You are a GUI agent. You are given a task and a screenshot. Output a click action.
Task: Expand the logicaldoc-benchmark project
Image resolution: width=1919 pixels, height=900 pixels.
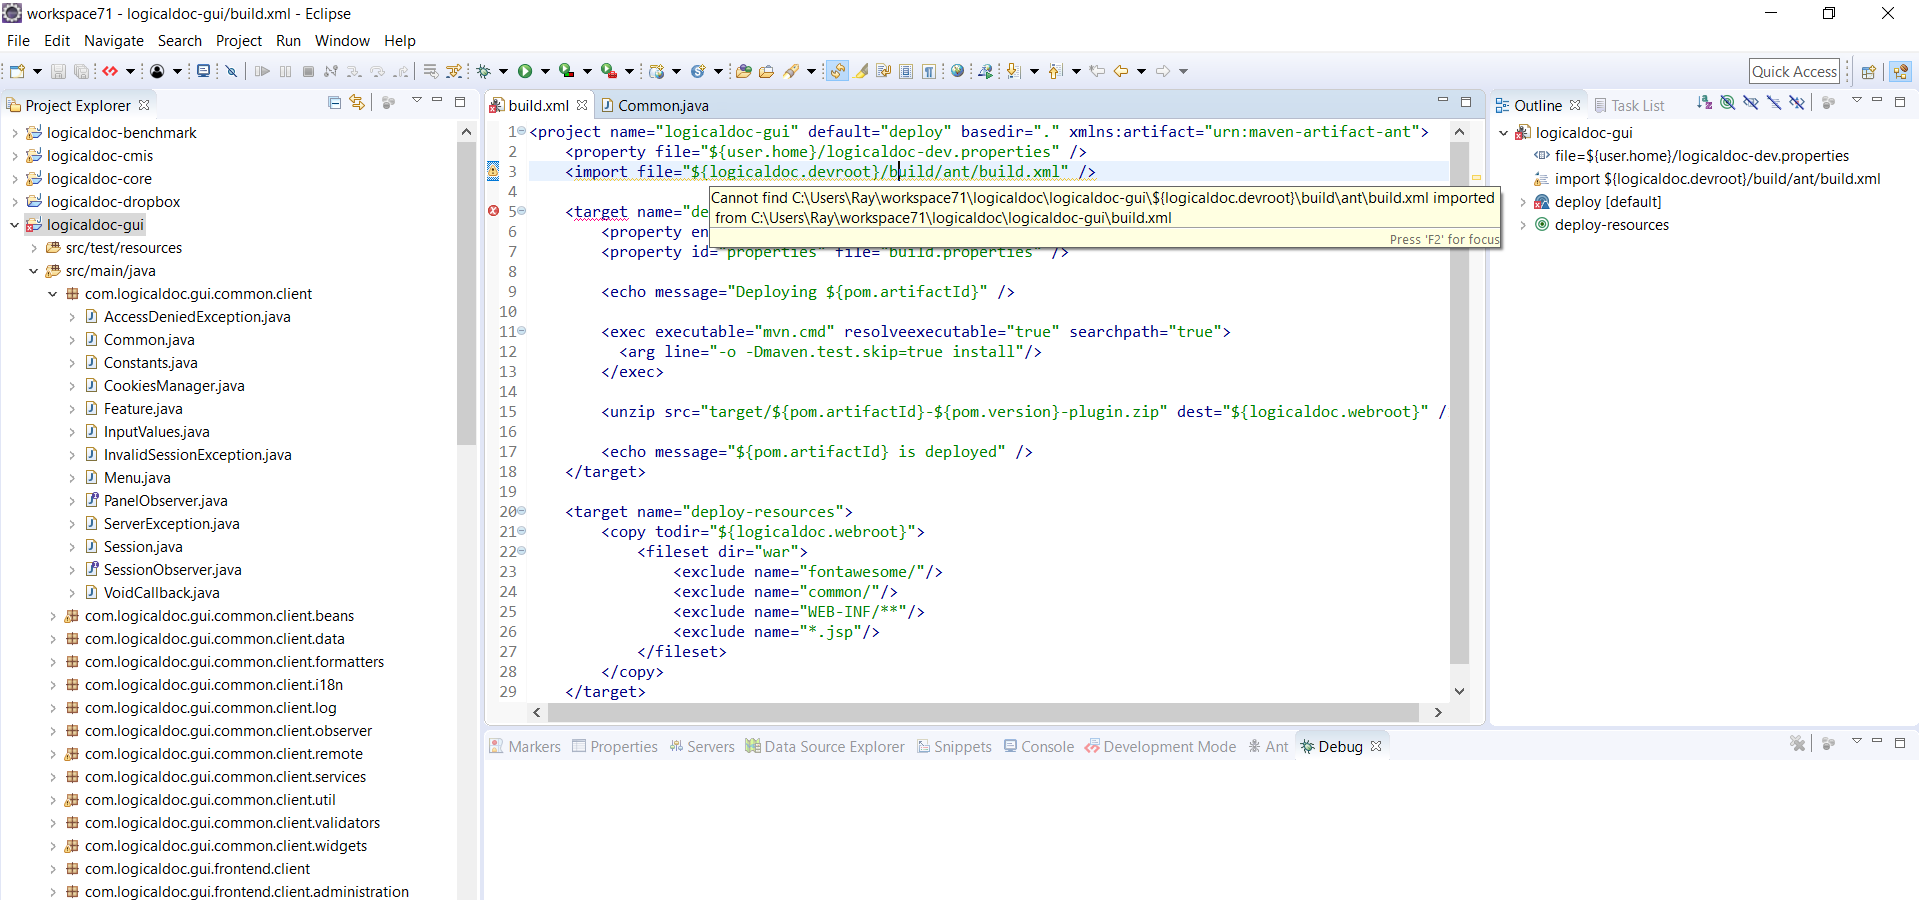coord(14,133)
